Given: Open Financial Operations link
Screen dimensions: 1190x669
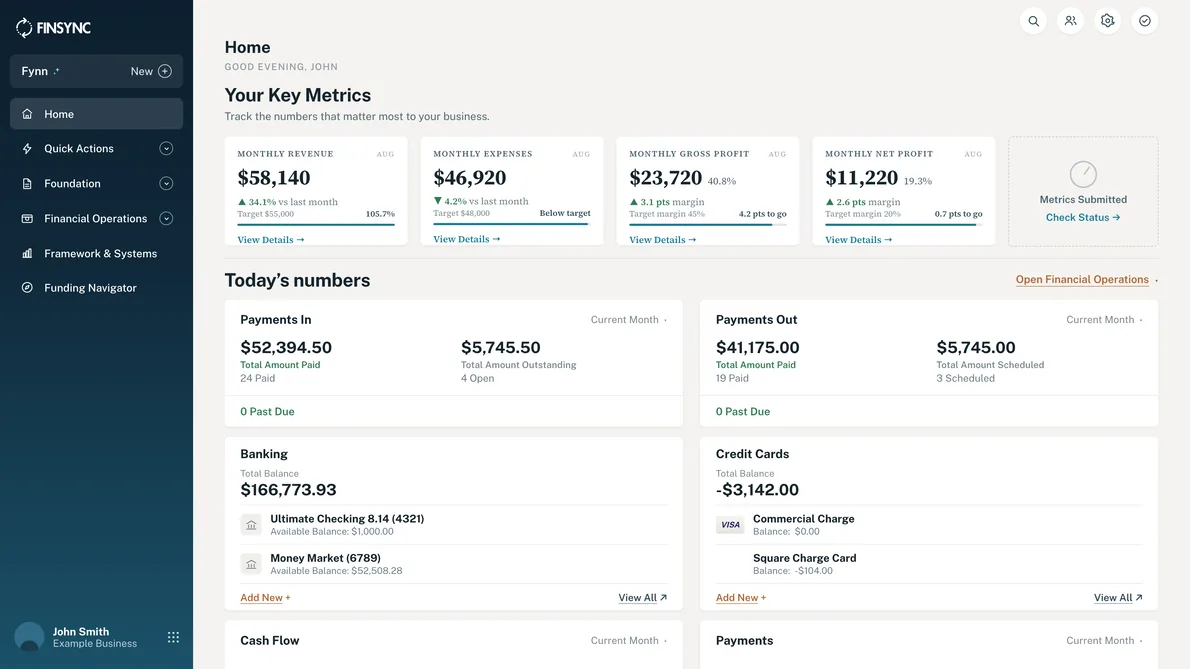Looking at the screenshot, I should point(1082,280).
